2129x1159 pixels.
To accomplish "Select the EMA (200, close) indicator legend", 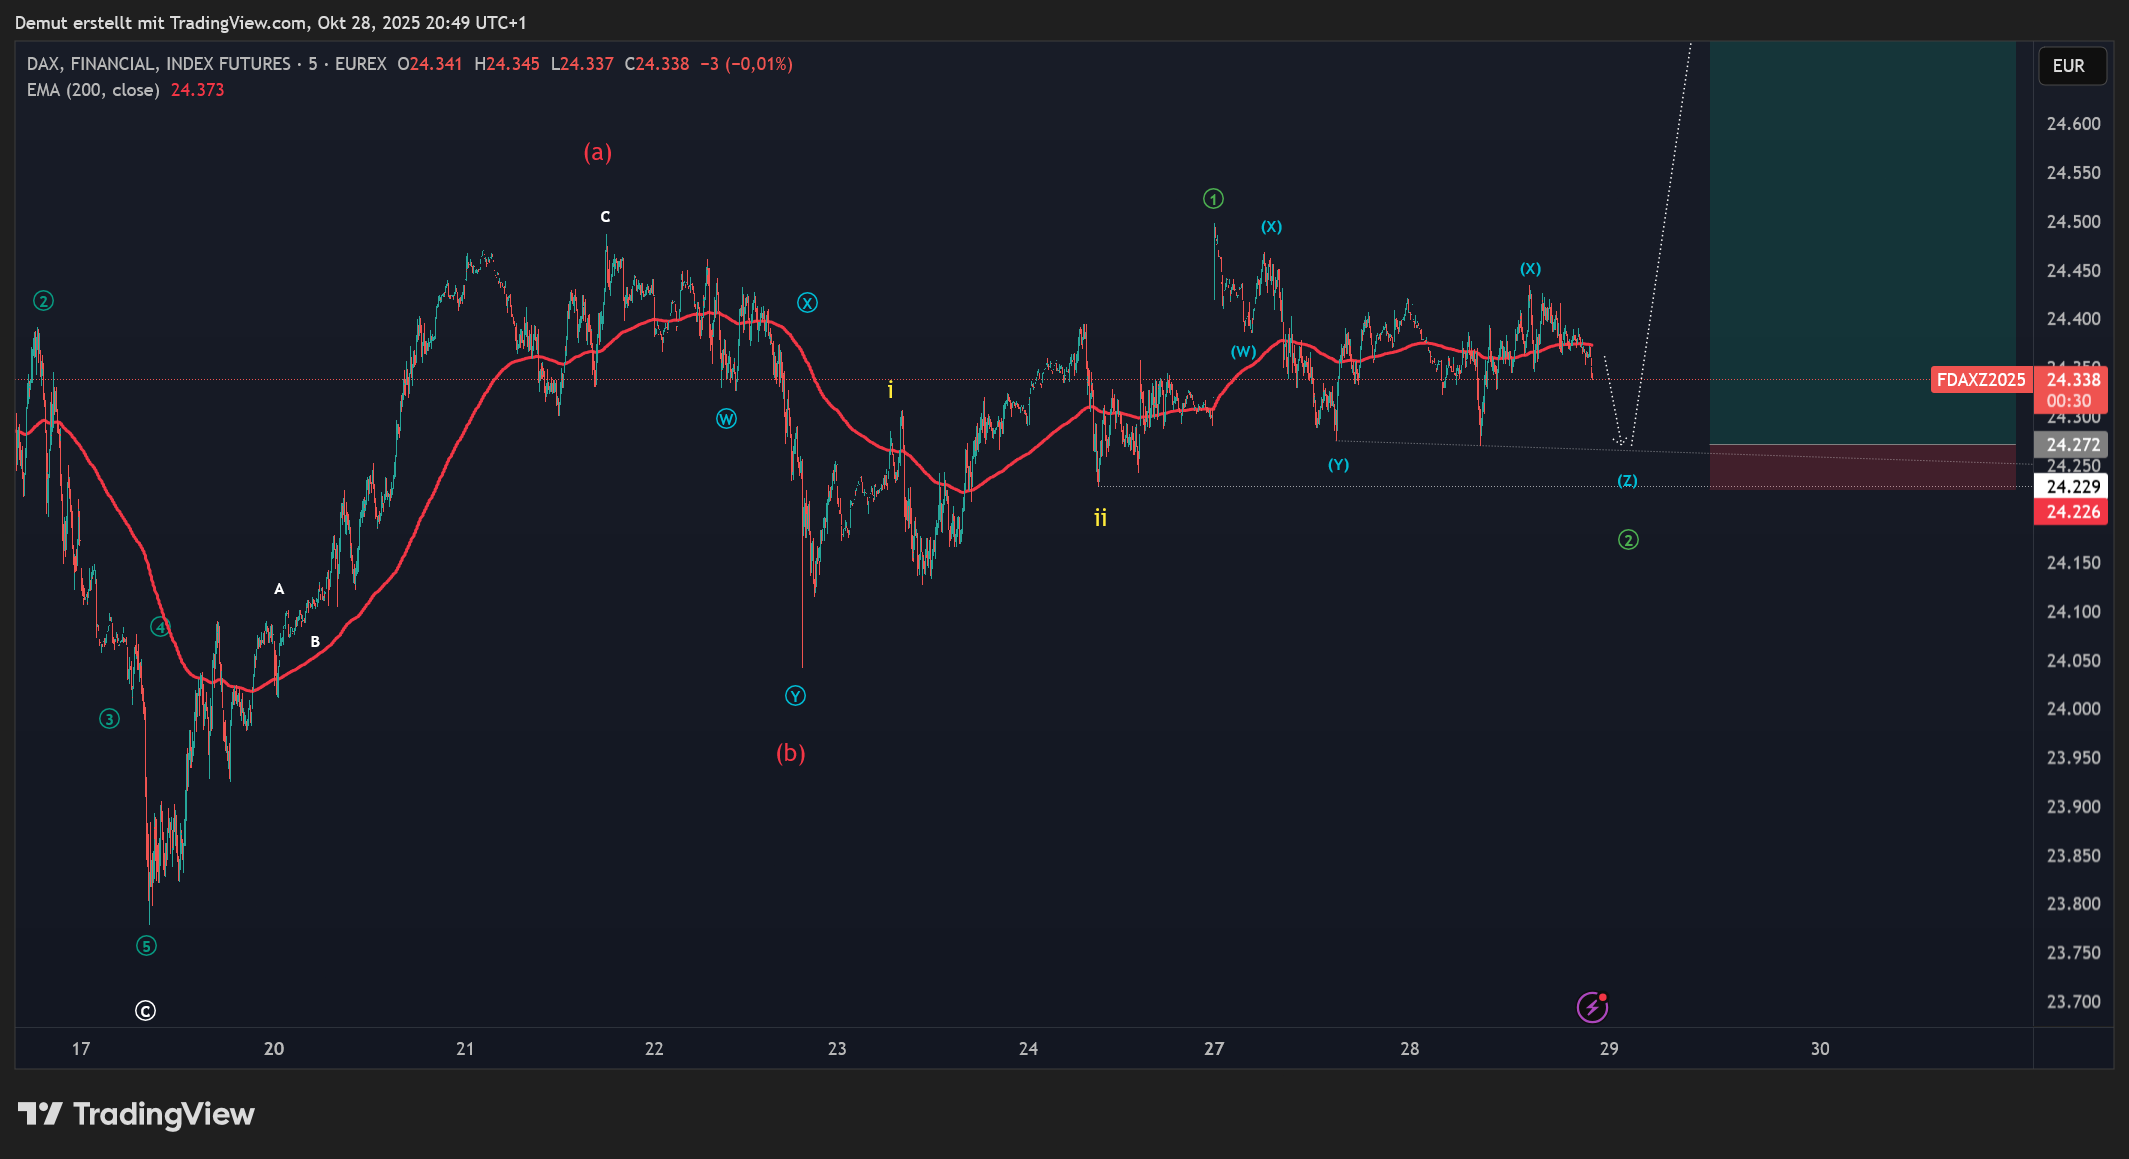I will click(94, 90).
